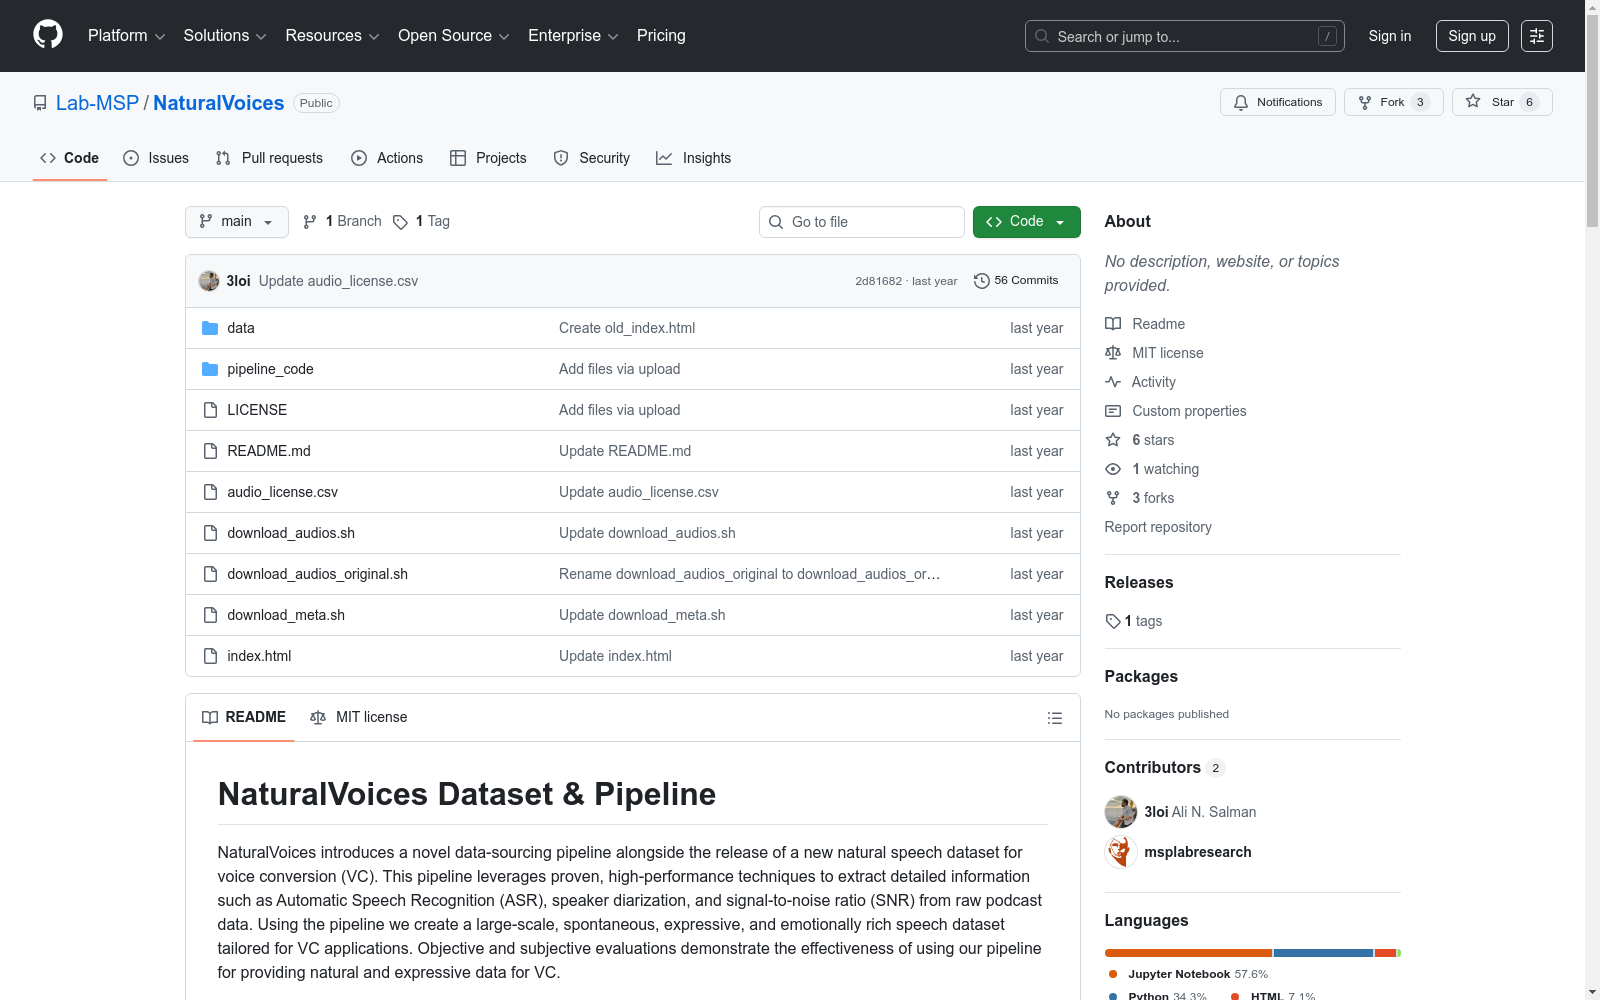Click the tag icon beside 1 tags
Screen dimensions: 1600x1000
coord(1113,621)
